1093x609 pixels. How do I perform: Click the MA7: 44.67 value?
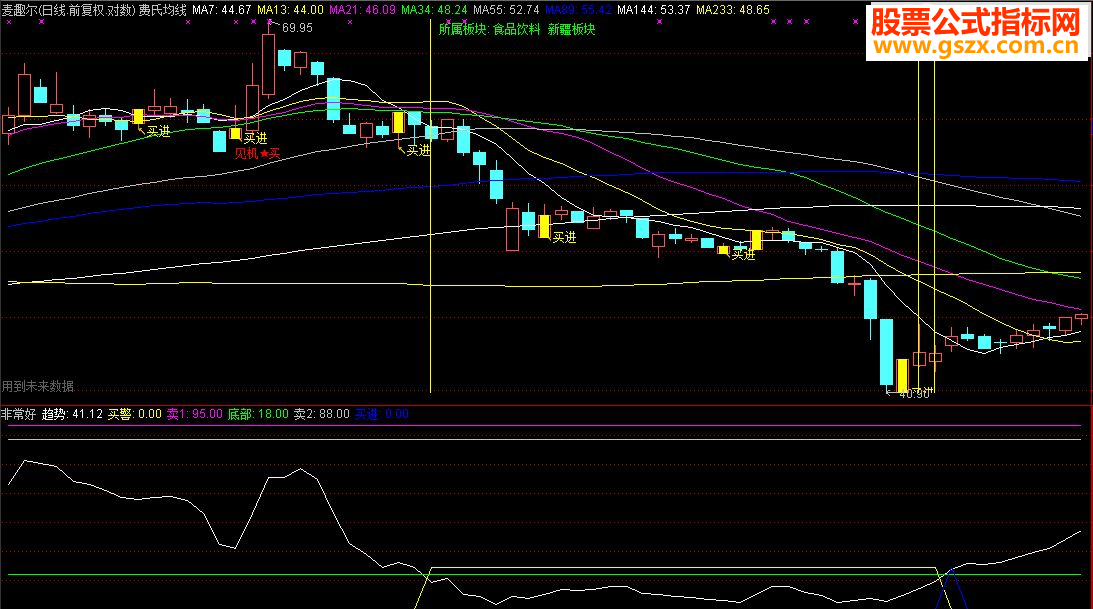pyautogui.click(x=222, y=10)
